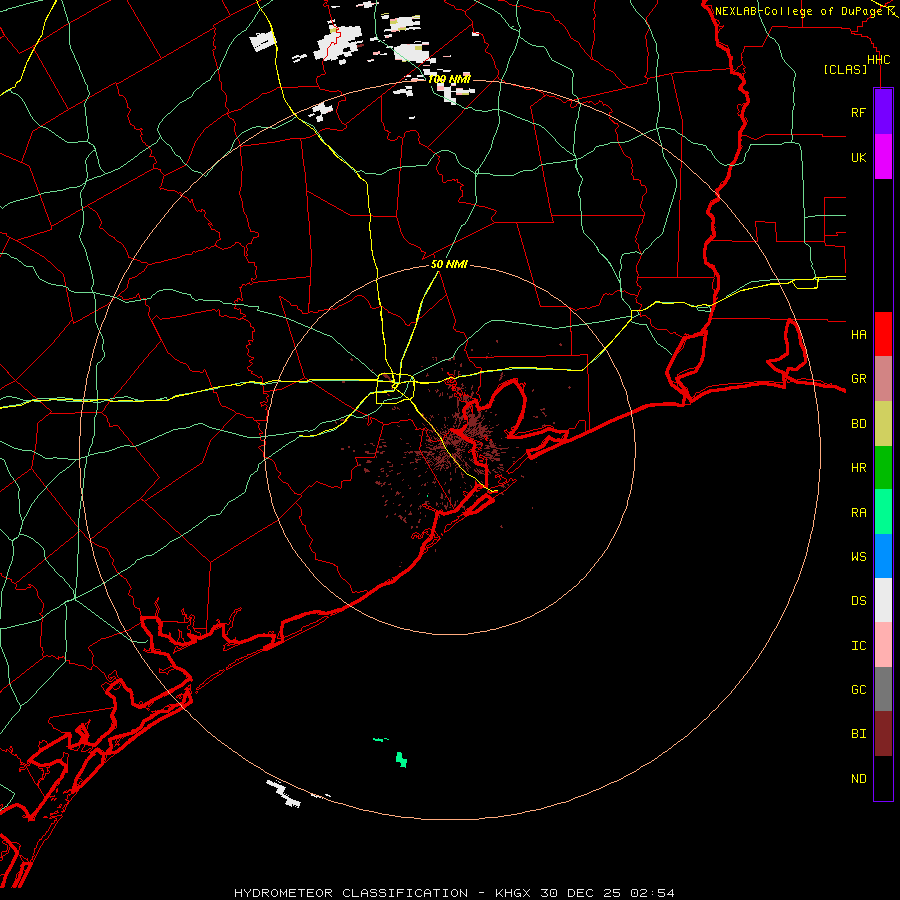Screen dimensions: 900x900
Task: Click the UK magenta legend swatch
Action: coord(883,157)
